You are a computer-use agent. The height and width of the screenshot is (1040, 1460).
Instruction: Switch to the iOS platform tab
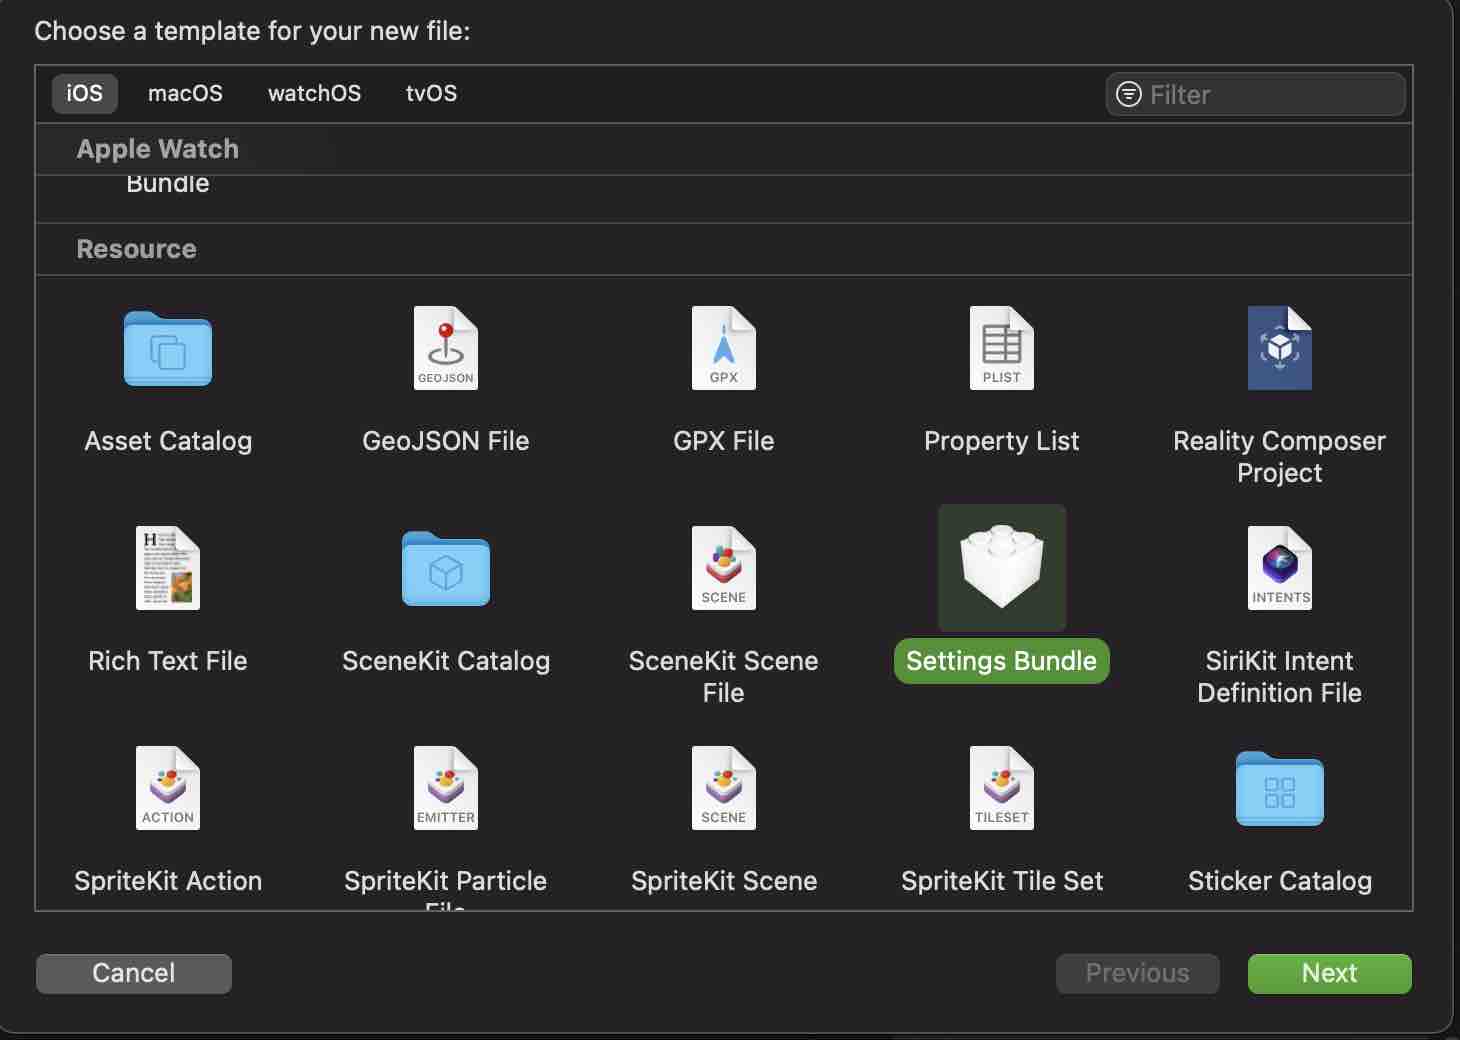(85, 93)
